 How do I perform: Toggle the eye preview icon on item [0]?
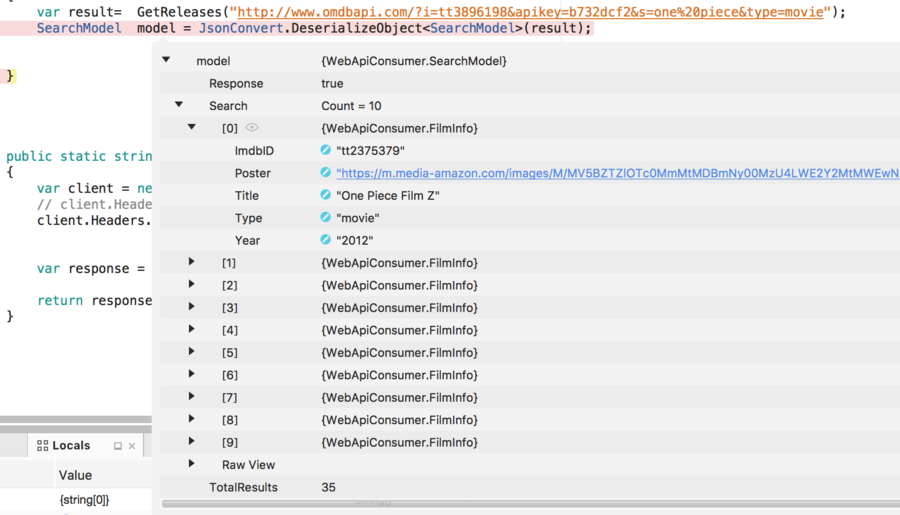252,128
